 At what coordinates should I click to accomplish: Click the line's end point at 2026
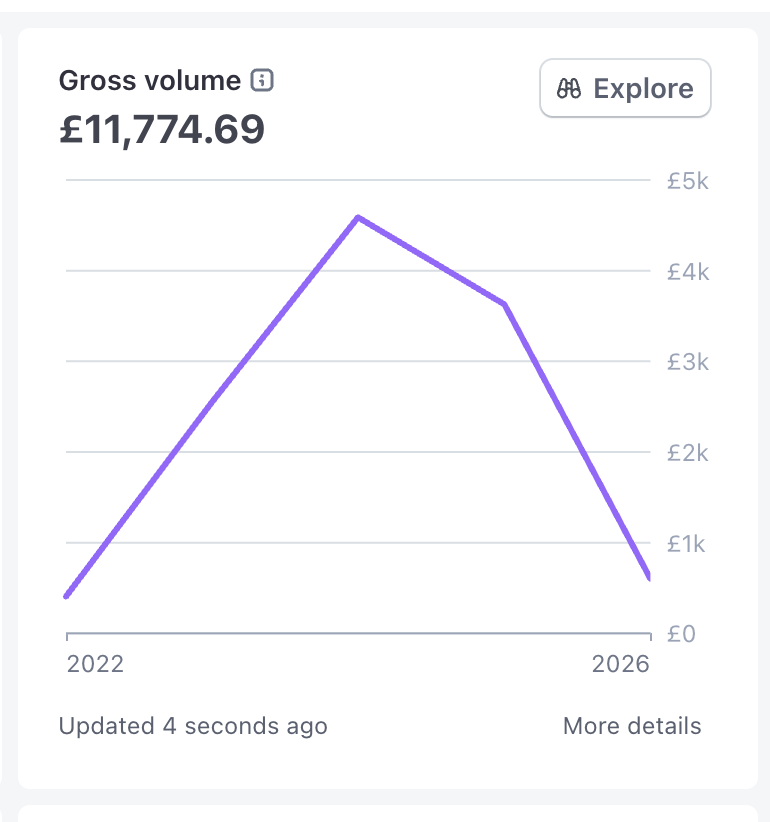pos(648,576)
